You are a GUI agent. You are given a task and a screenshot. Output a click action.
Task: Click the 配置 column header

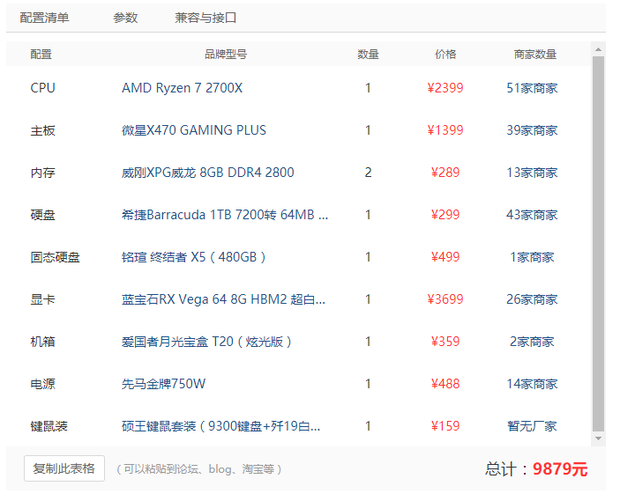[x=41, y=54]
